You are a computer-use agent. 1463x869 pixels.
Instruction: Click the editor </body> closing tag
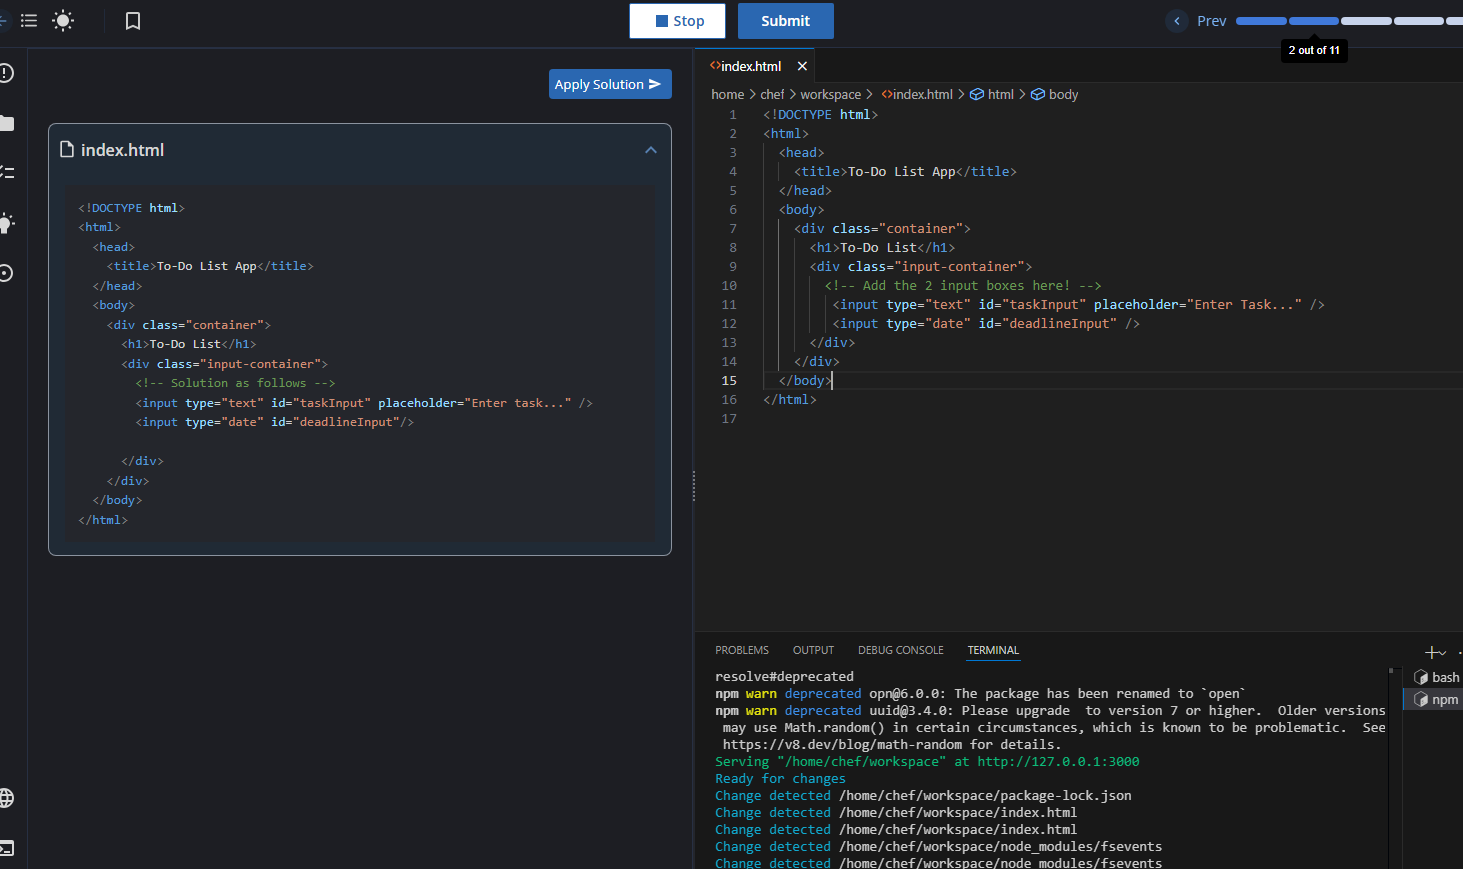tap(805, 380)
